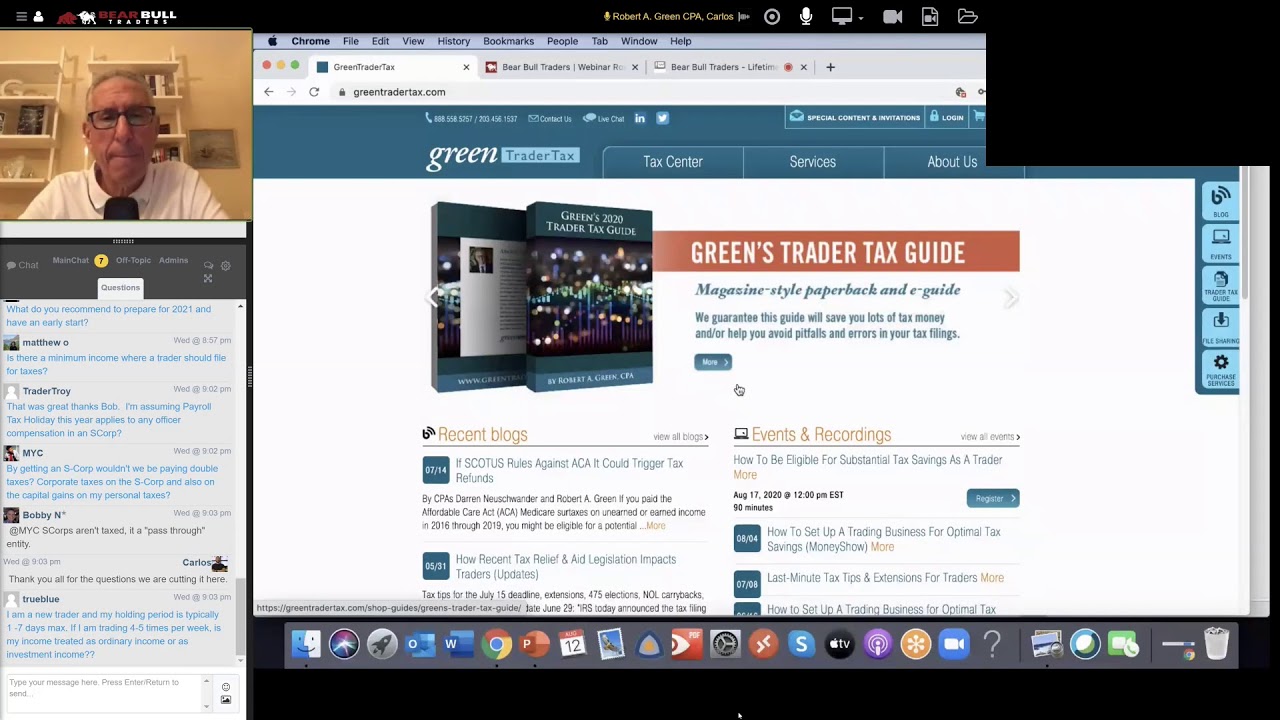Open the Apple menu
The image size is (1280, 720).
(x=272, y=41)
